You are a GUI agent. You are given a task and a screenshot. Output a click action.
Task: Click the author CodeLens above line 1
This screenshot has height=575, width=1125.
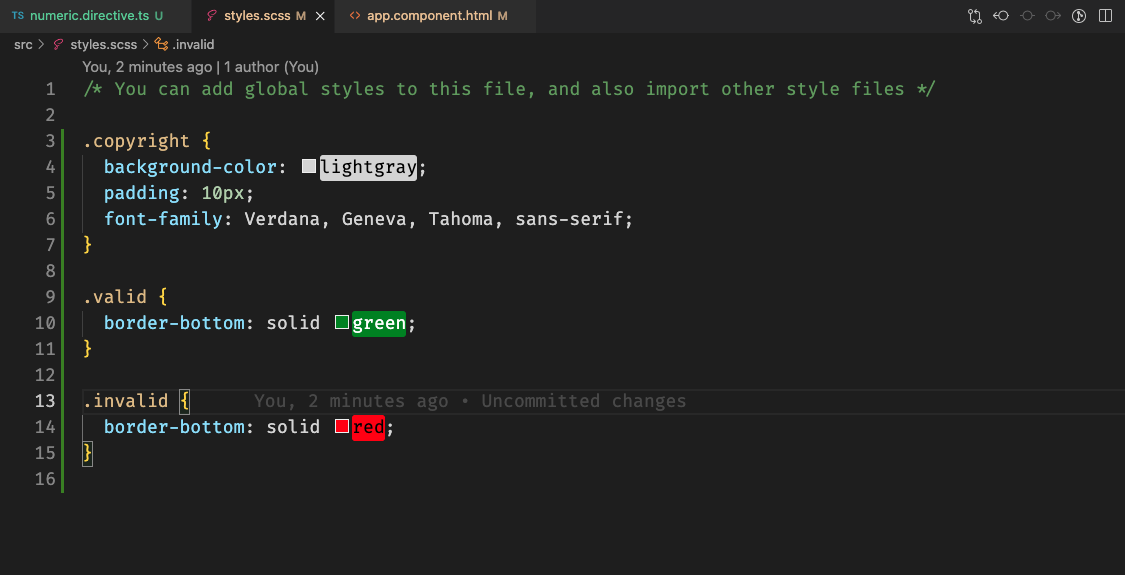[x=200, y=67]
